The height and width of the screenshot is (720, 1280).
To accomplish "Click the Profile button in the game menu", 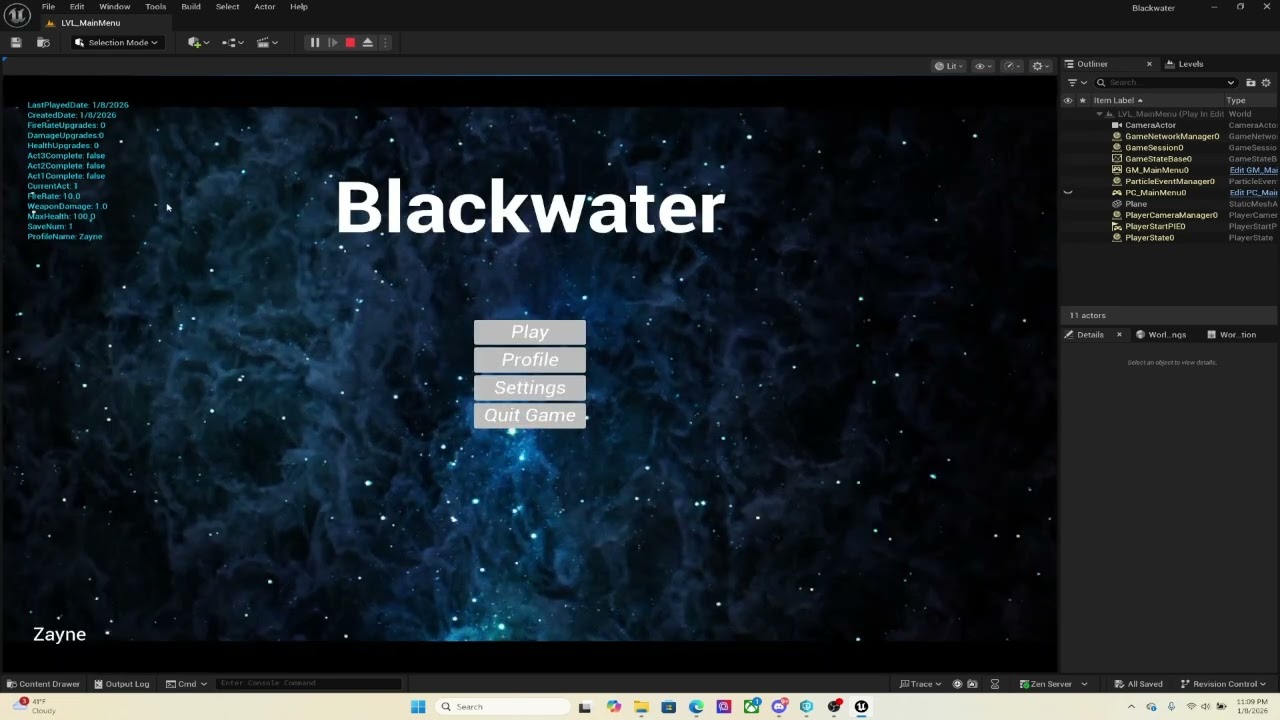I will [x=530, y=360].
